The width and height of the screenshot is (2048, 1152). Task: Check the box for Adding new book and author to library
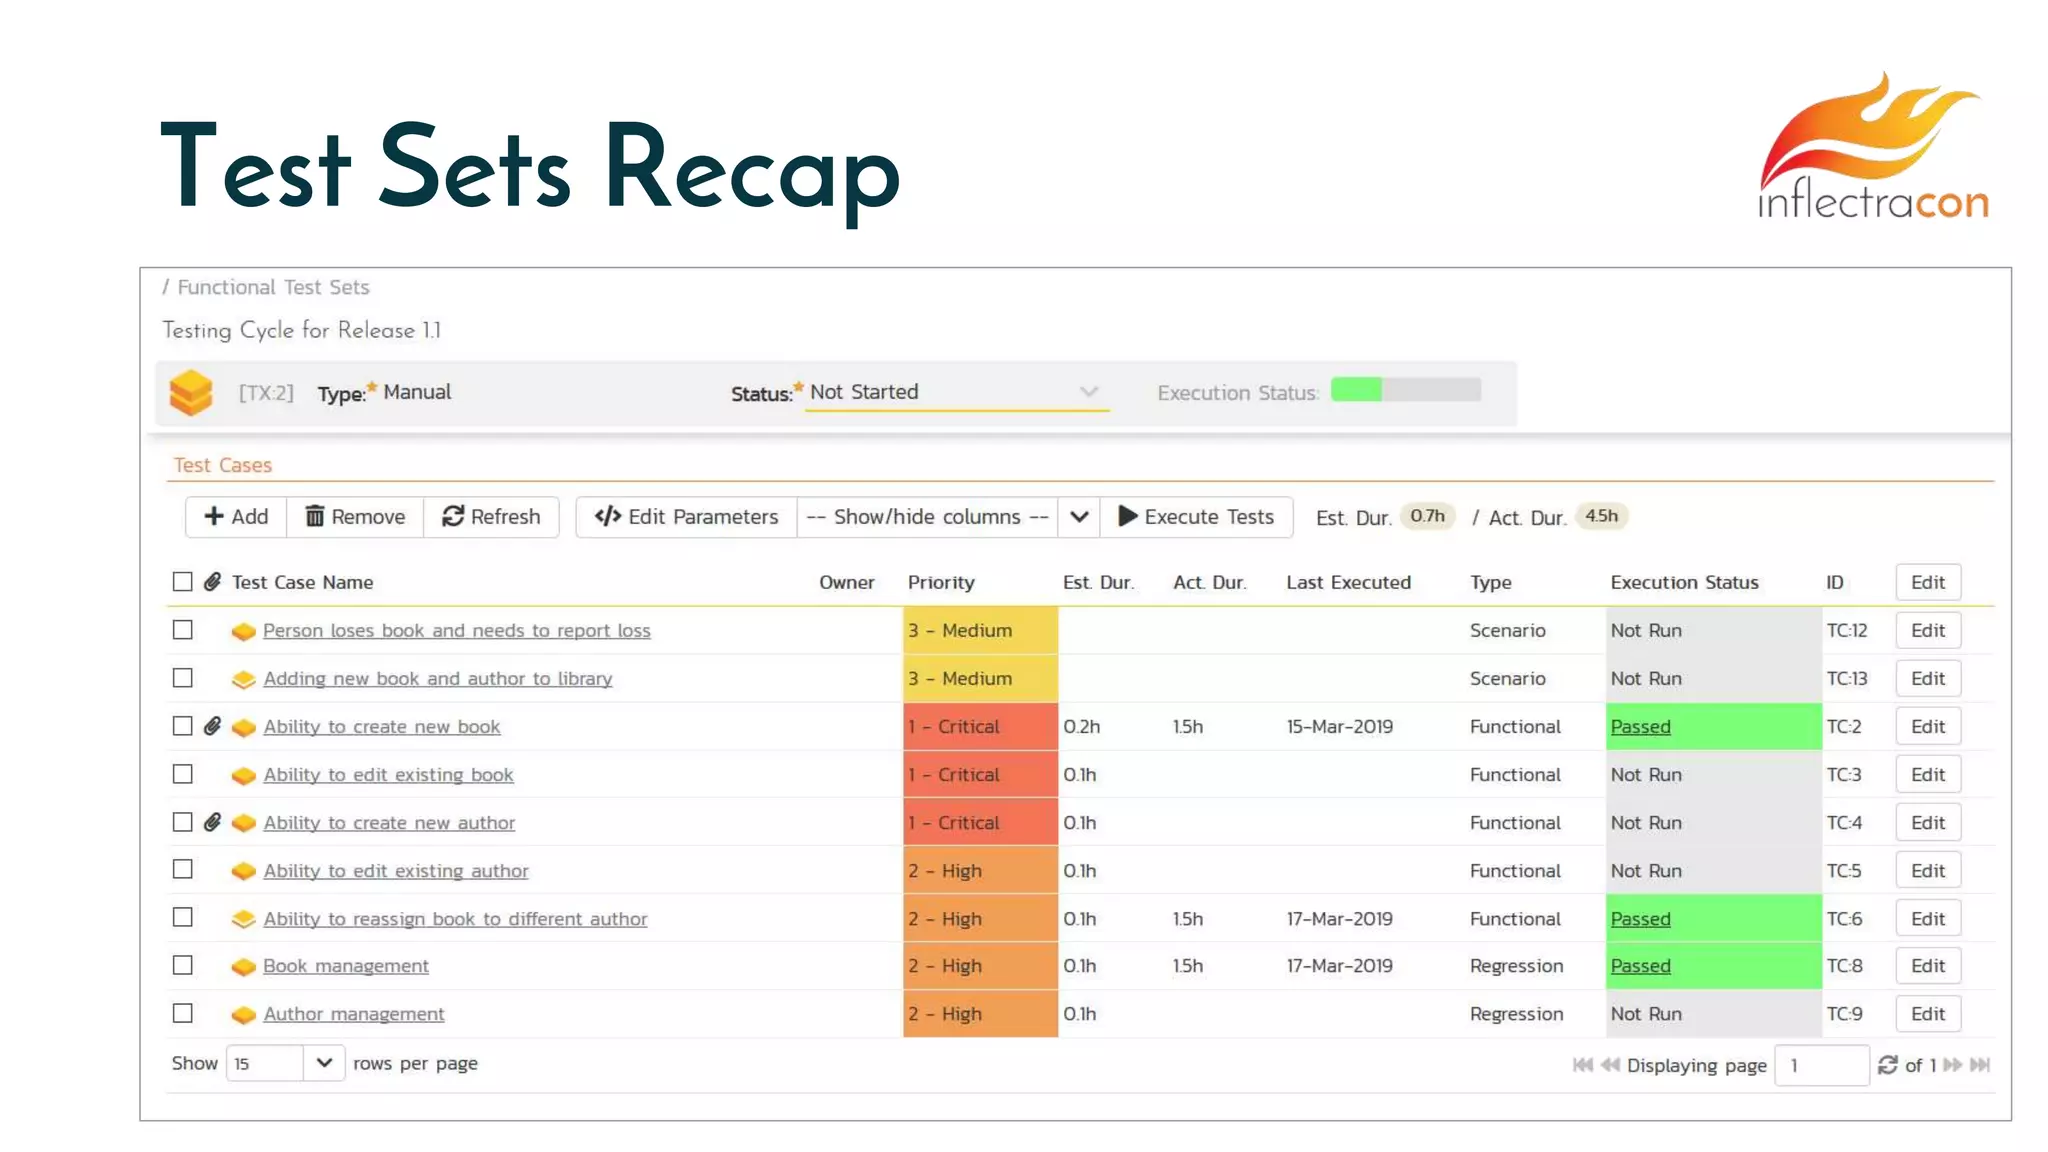(x=182, y=678)
